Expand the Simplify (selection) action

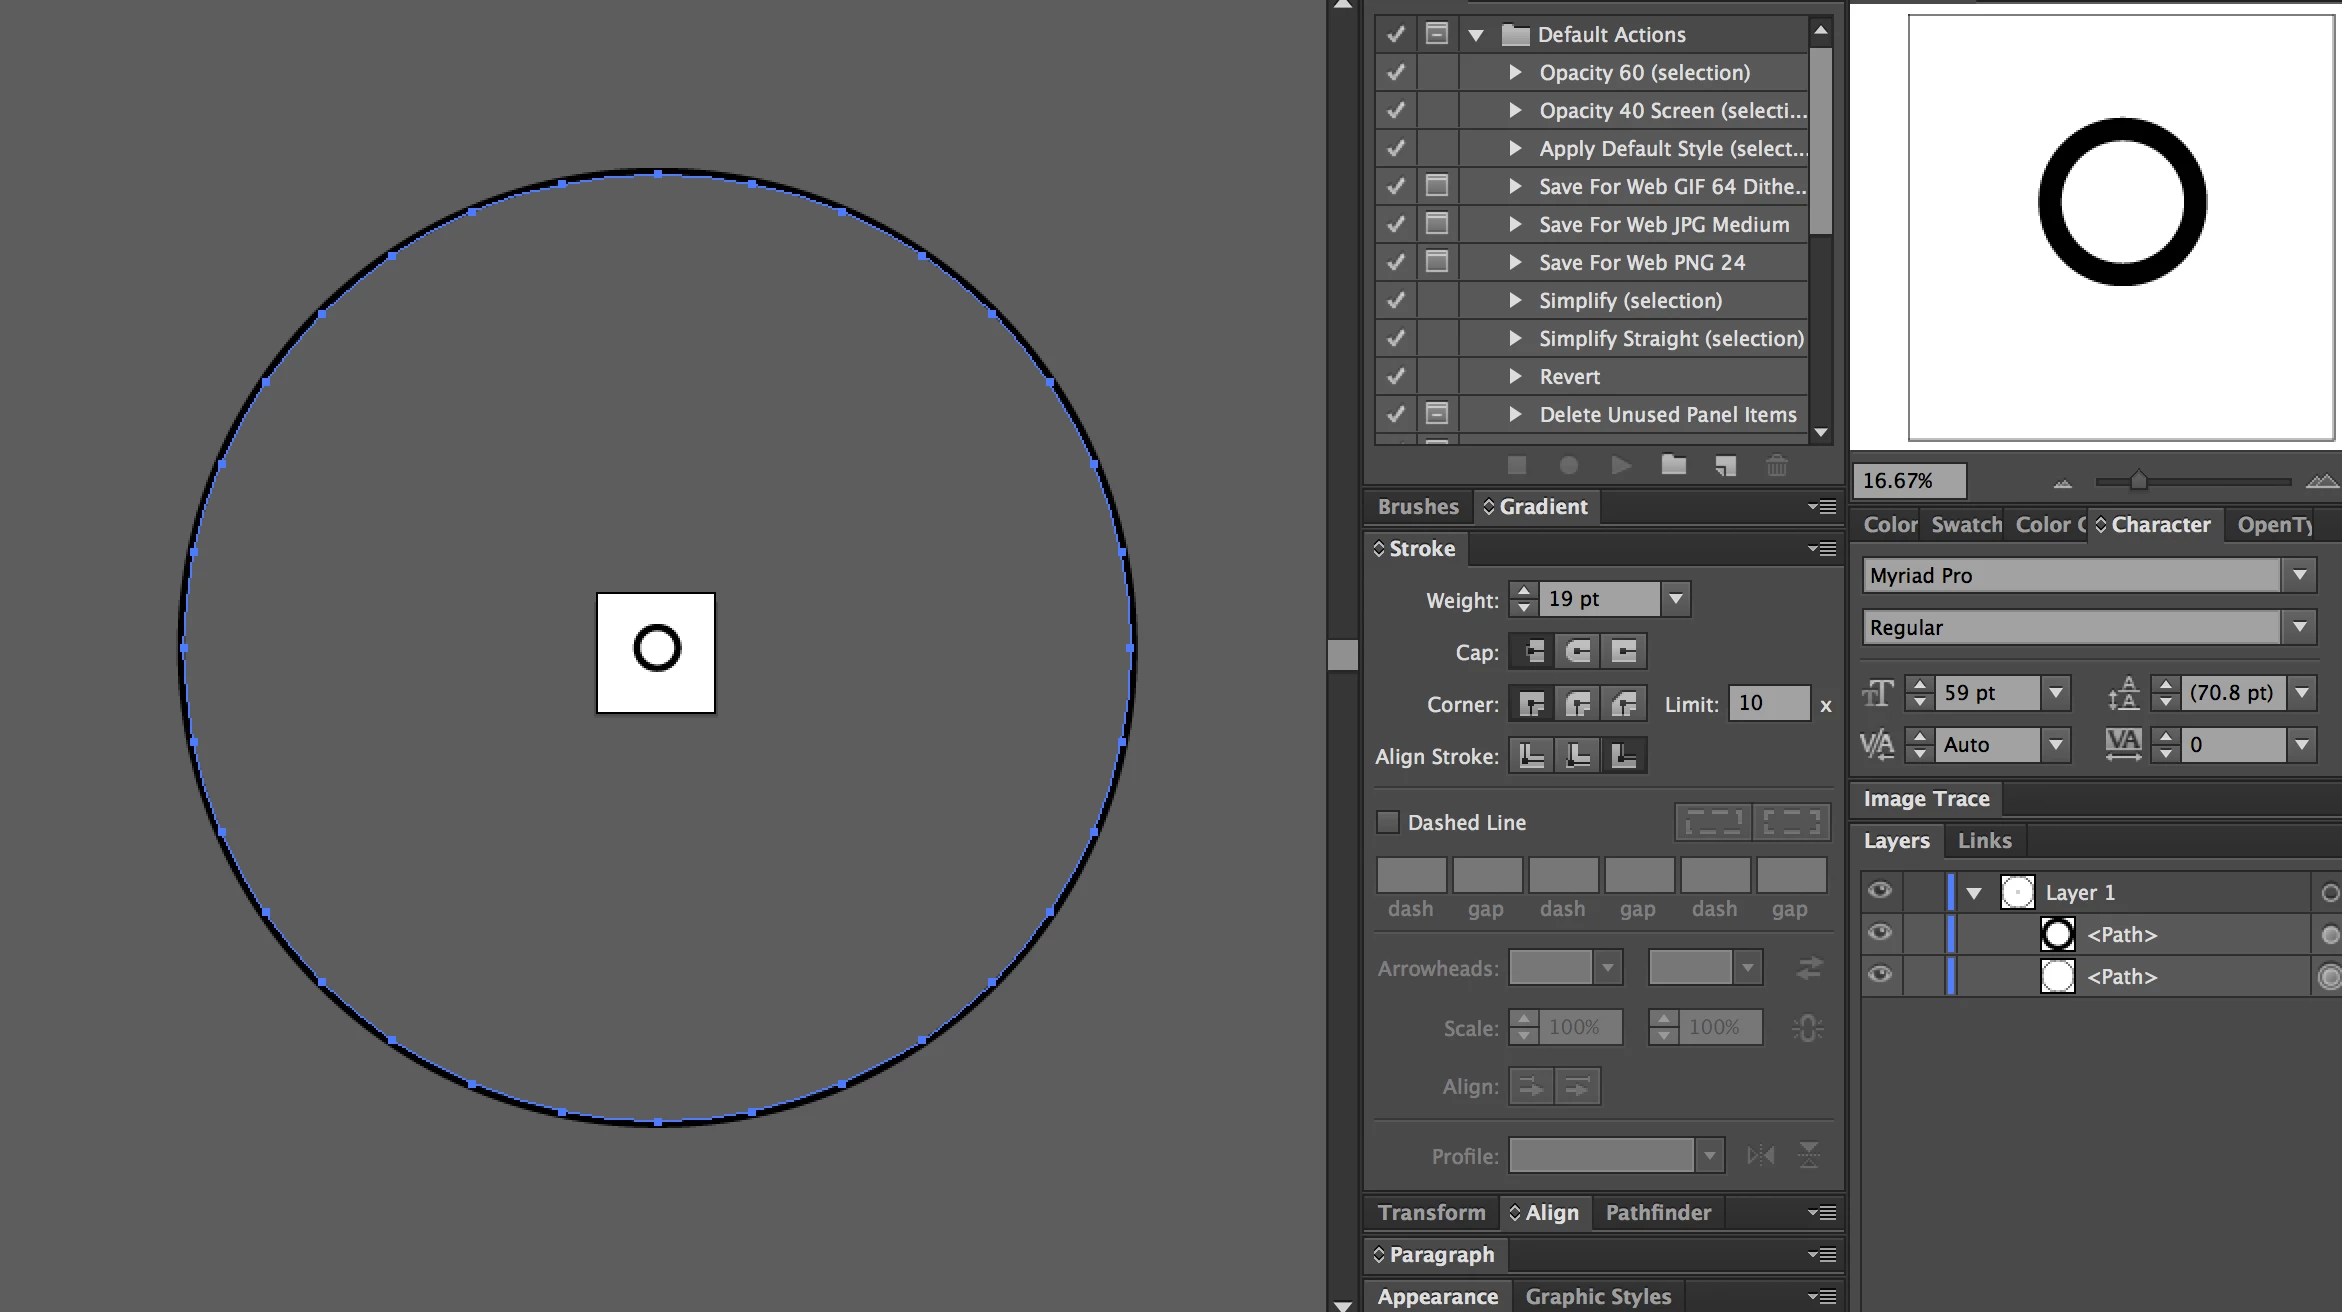(1515, 300)
